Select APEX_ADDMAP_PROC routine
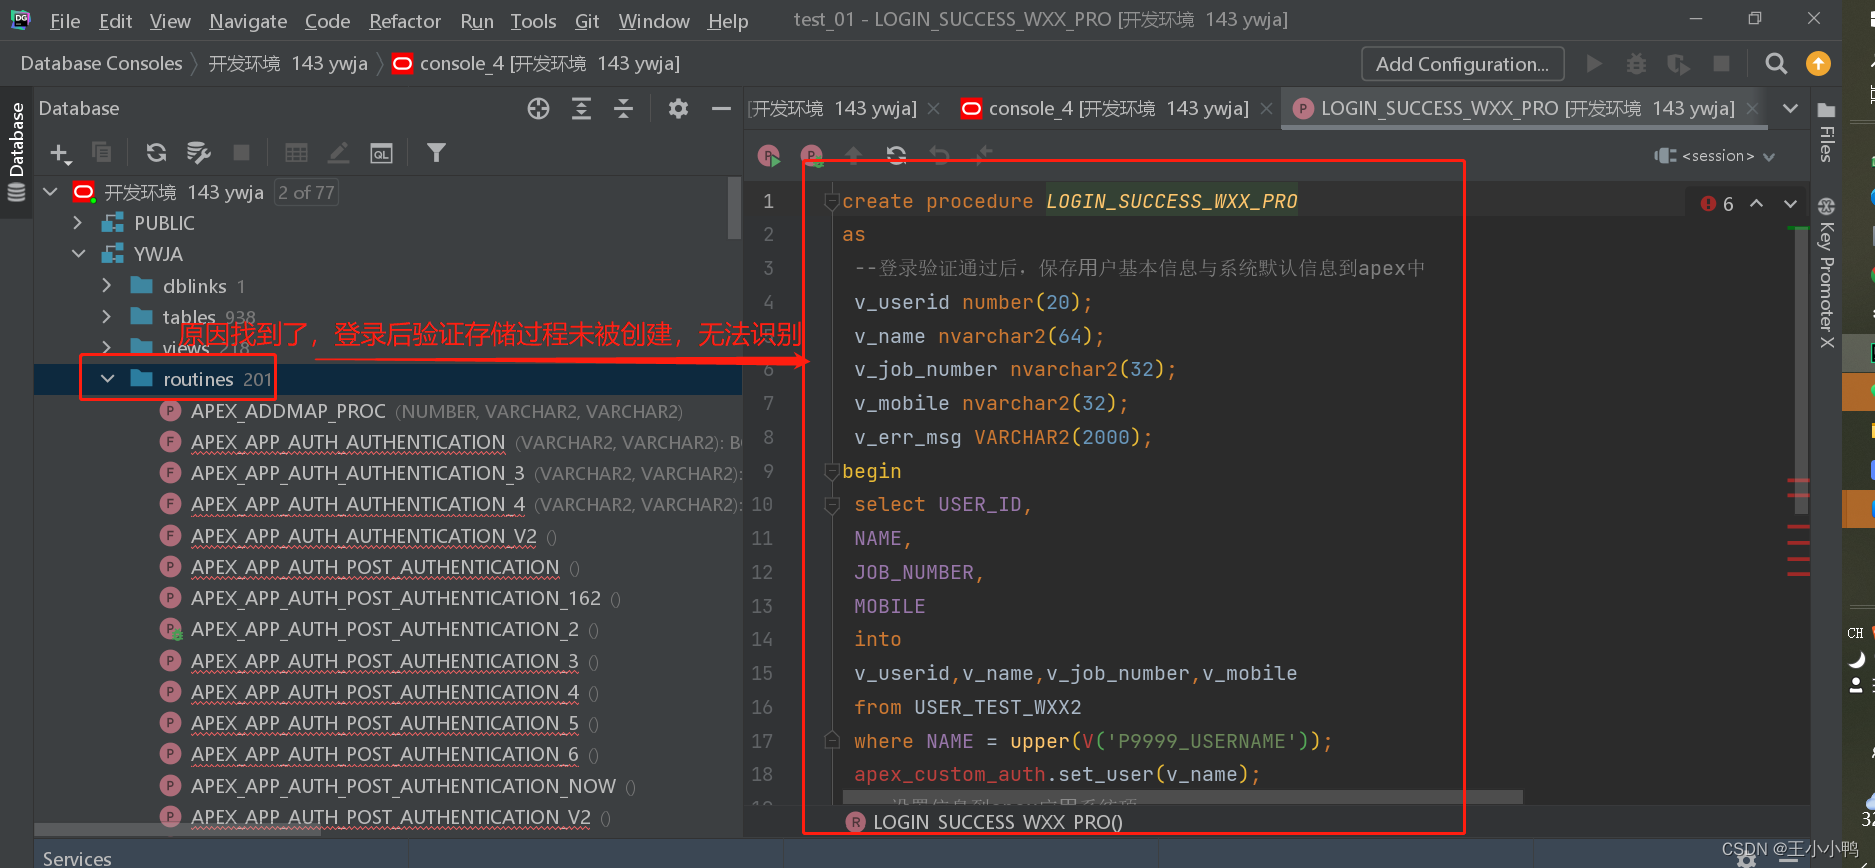 pos(288,411)
